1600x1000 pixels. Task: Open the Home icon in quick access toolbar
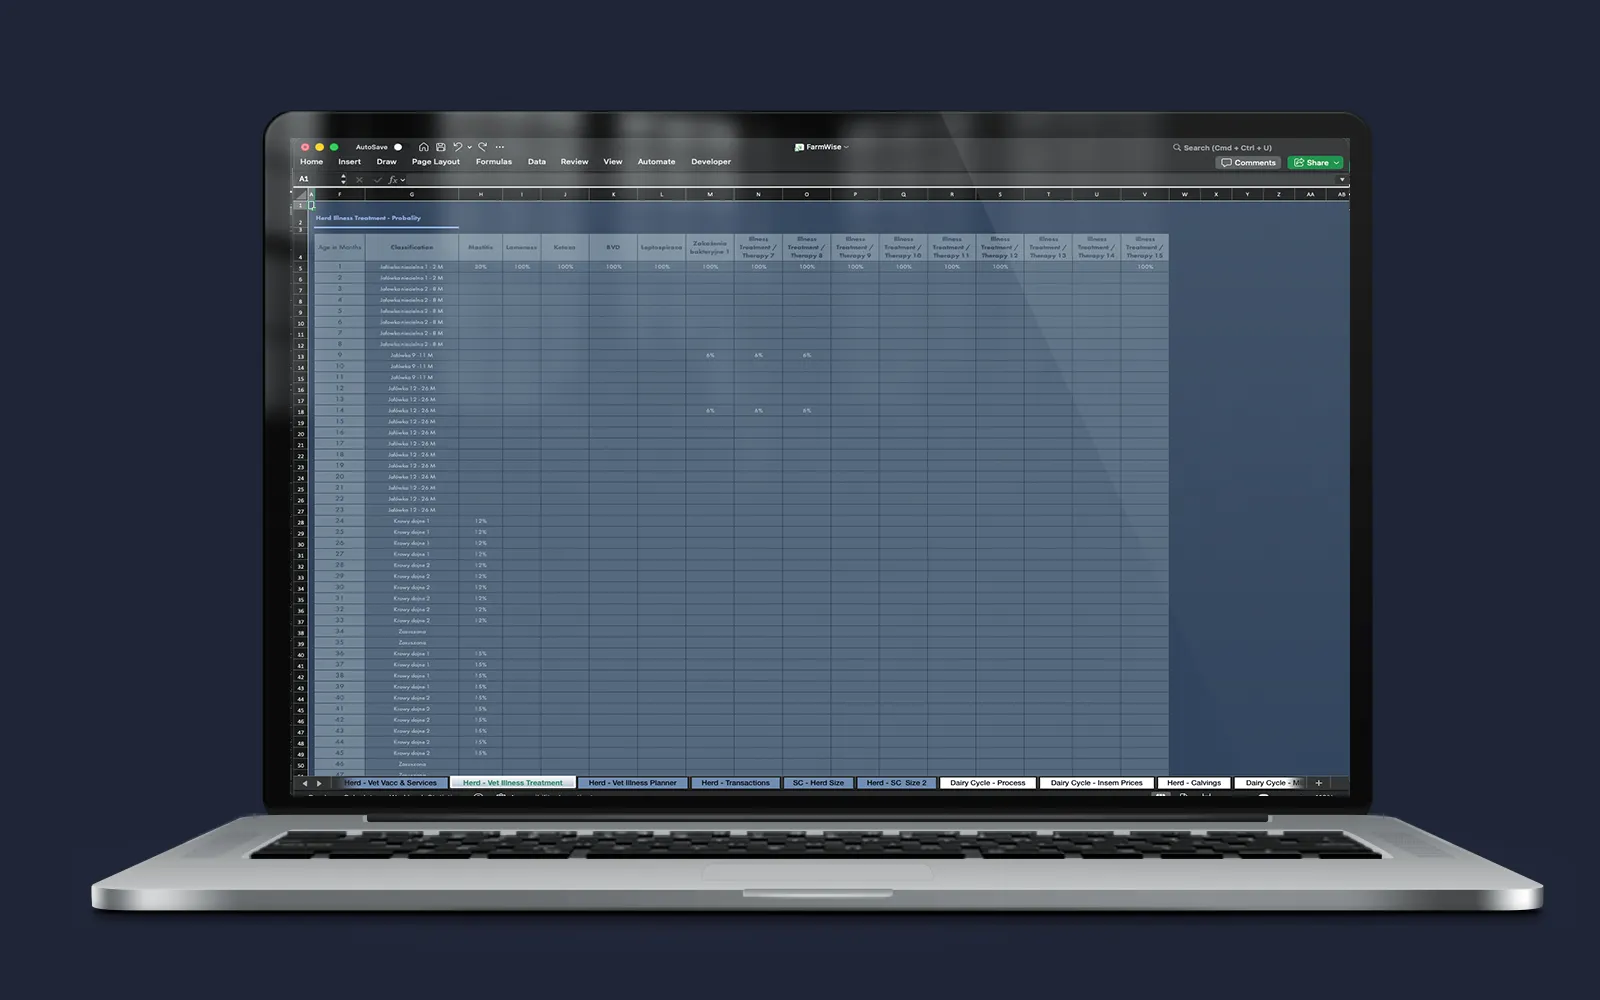(x=424, y=147)
